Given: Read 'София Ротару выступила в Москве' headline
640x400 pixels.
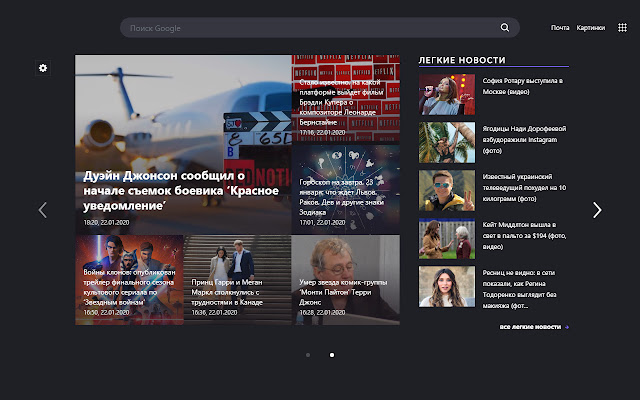Looking at the screenshot, I should point(523,86).
